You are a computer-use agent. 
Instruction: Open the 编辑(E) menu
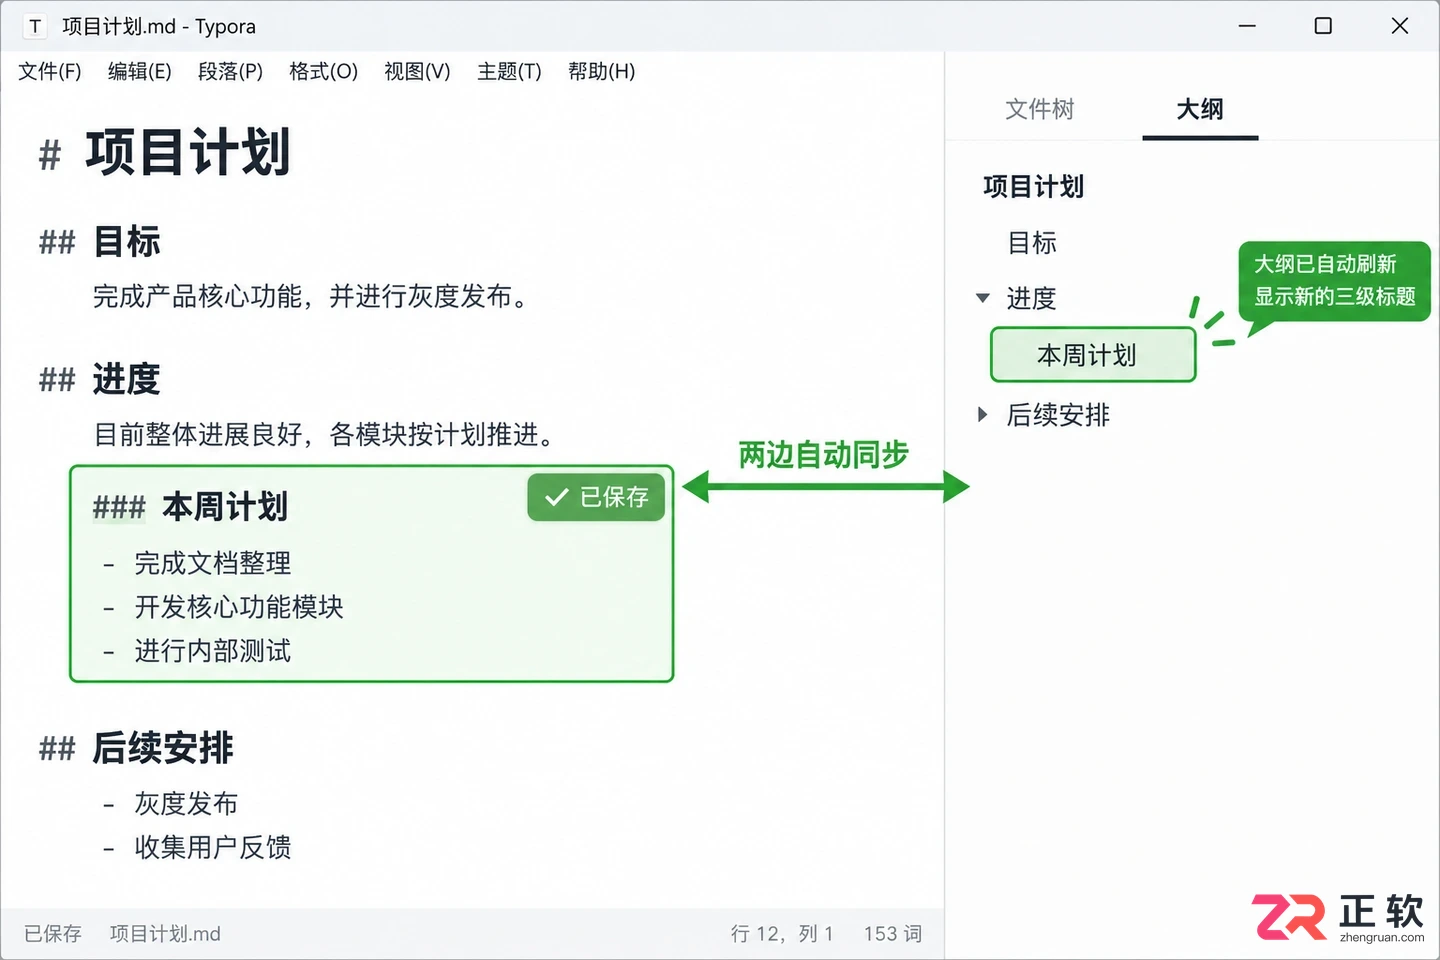coord(140,71)
